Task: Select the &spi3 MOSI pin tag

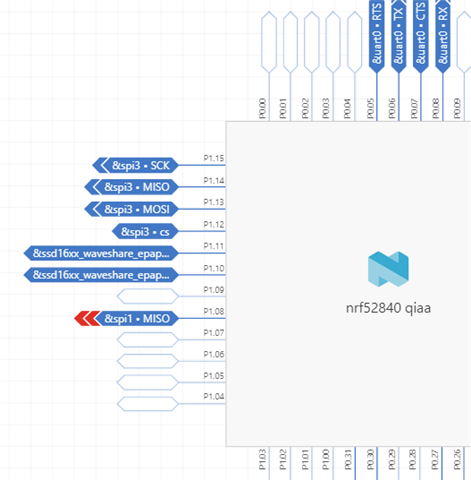Action: [131, 209]
